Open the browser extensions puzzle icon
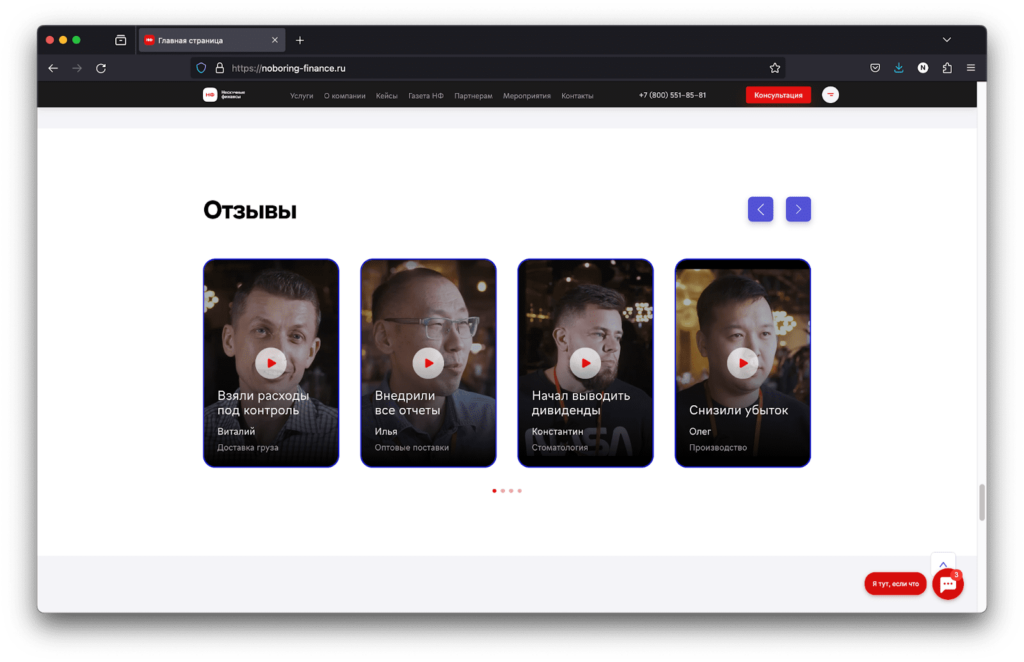This screenshot has width=1024, height=662. click(947, 68)
